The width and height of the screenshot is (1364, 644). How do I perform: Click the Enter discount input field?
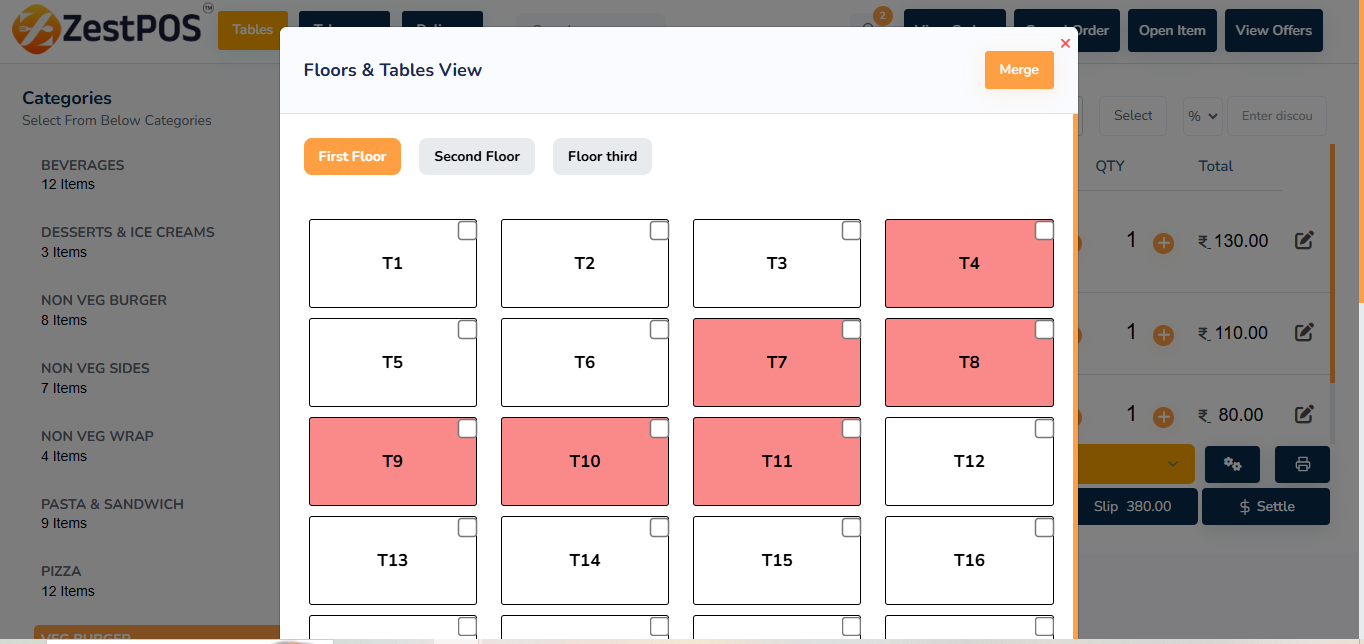click(x=1277, y=116)
